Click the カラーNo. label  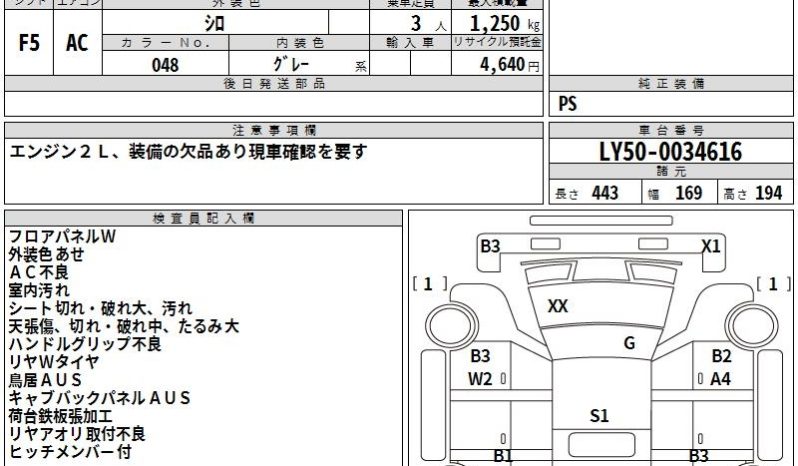pyautogui.click(x=166, y=43)
